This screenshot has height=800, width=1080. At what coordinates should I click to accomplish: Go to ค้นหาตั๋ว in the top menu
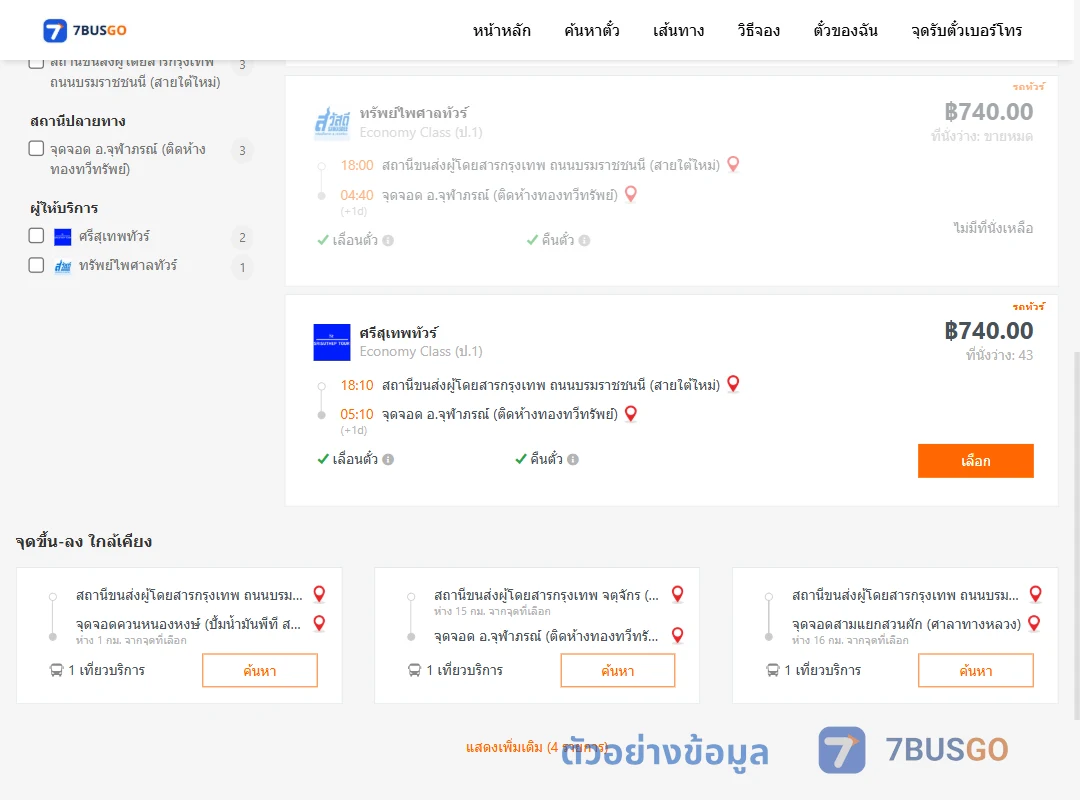coord(592,30)
